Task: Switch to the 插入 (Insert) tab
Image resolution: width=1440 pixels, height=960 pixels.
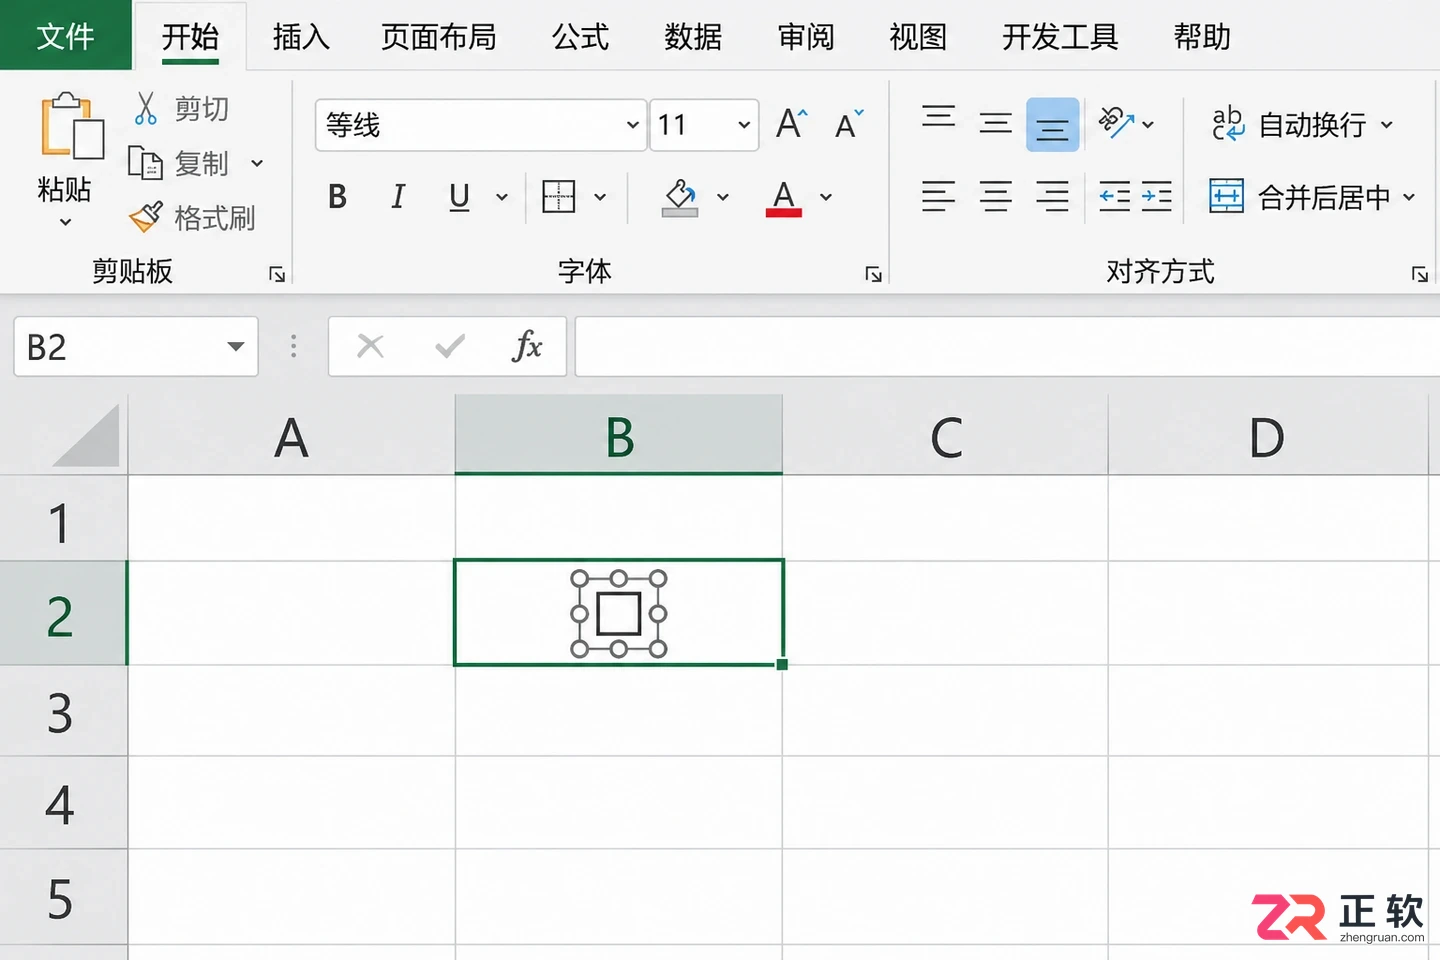Action: [301, 37]
